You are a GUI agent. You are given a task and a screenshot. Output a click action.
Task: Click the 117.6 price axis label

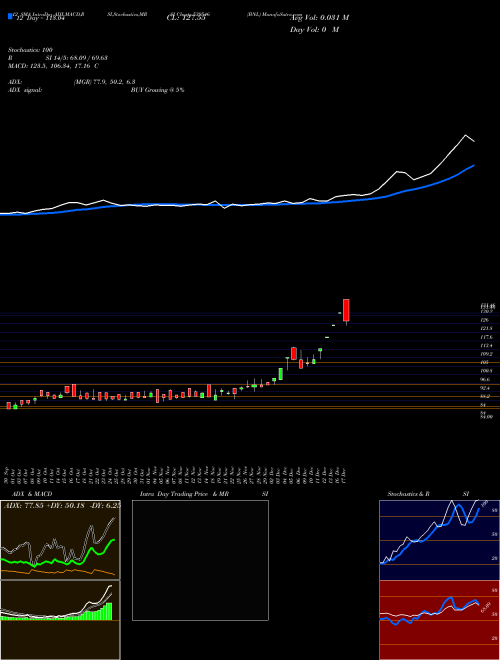(487, 338)
